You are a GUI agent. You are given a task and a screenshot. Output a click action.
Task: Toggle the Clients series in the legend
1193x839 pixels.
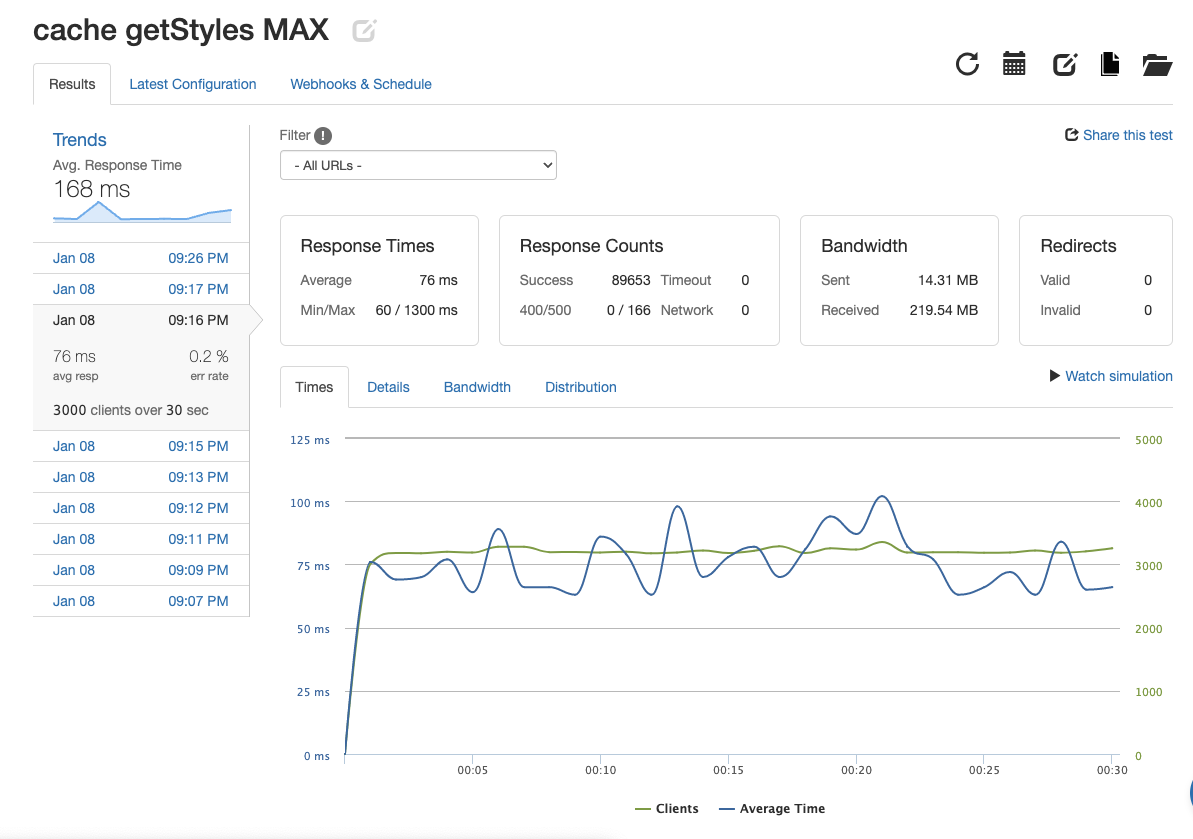tap(666, 809)
